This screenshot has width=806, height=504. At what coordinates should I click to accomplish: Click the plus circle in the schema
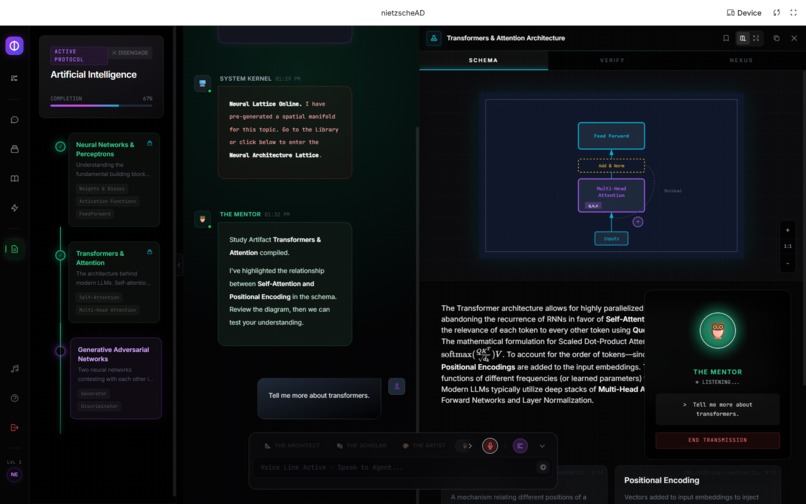pos(637,222)
